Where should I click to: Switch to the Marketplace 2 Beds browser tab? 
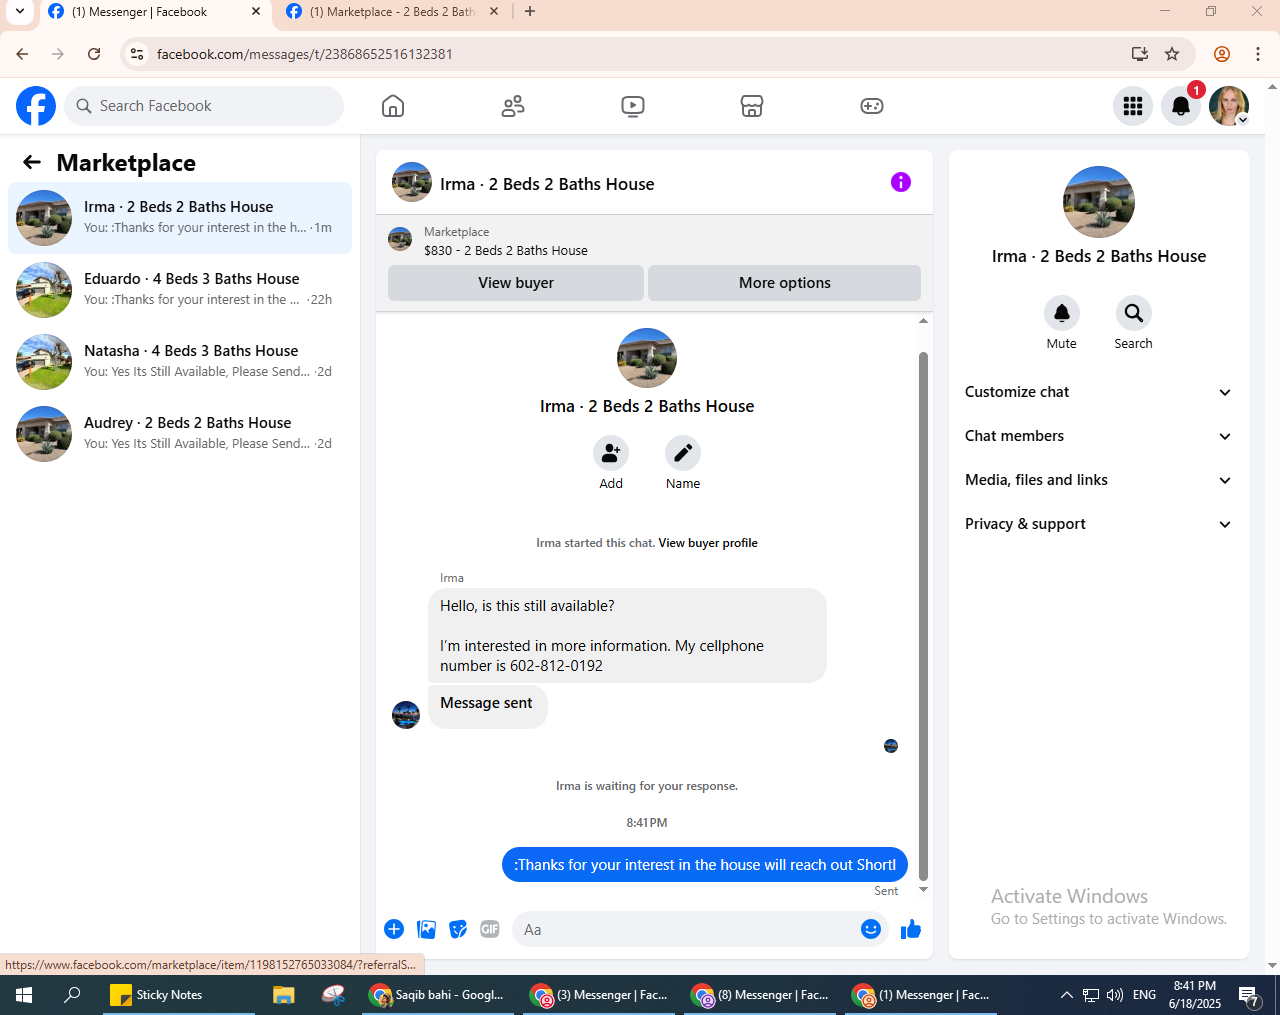(x=391, y=12)
